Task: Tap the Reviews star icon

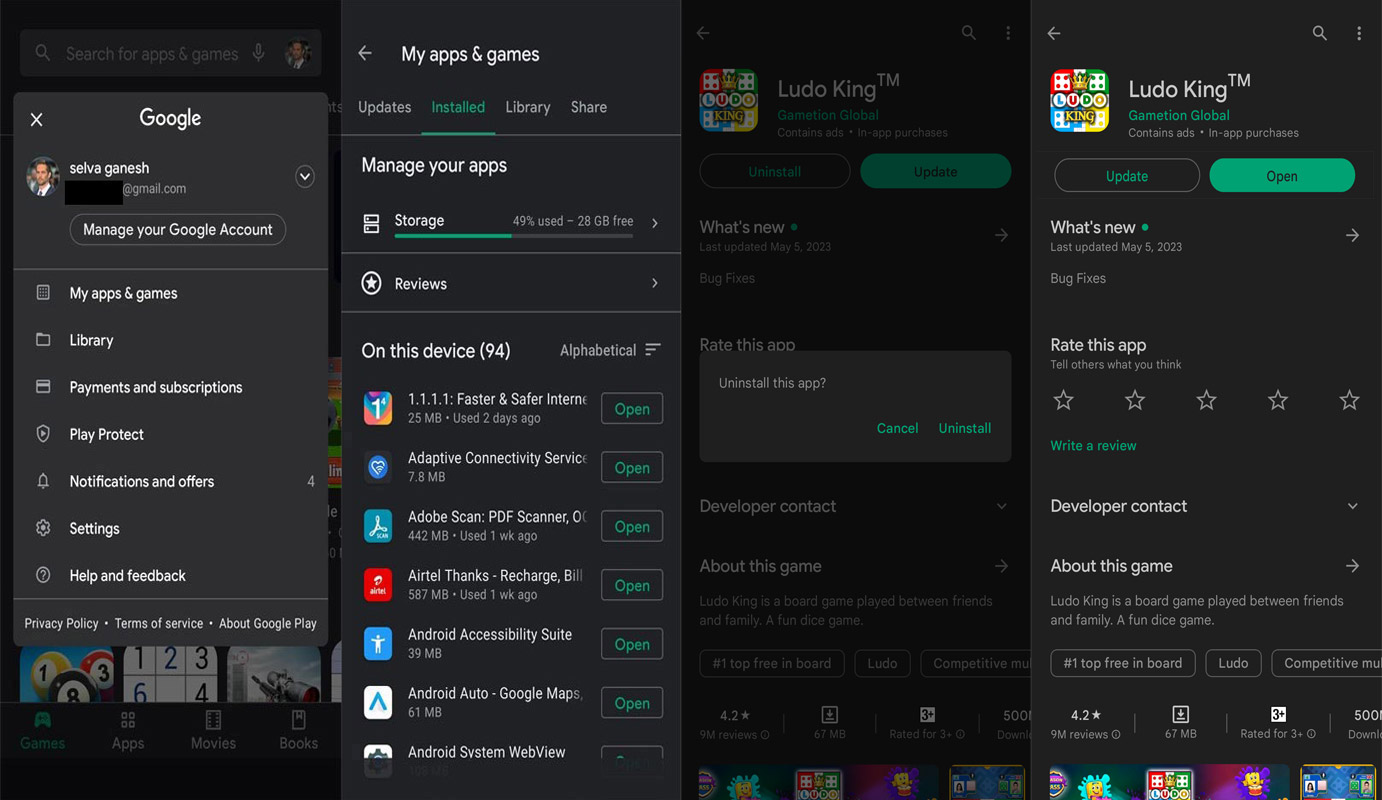Action: click(x=371, y=284)
